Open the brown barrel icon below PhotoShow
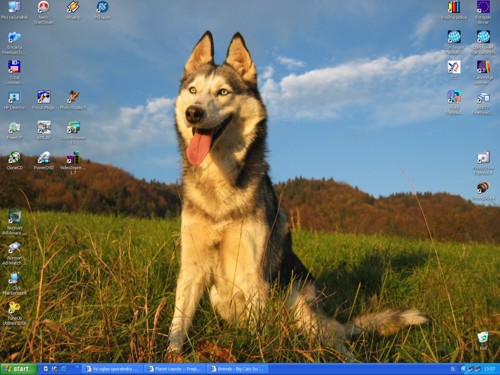The height and width of the screenshot is (375, 500). tap(483, 187)
